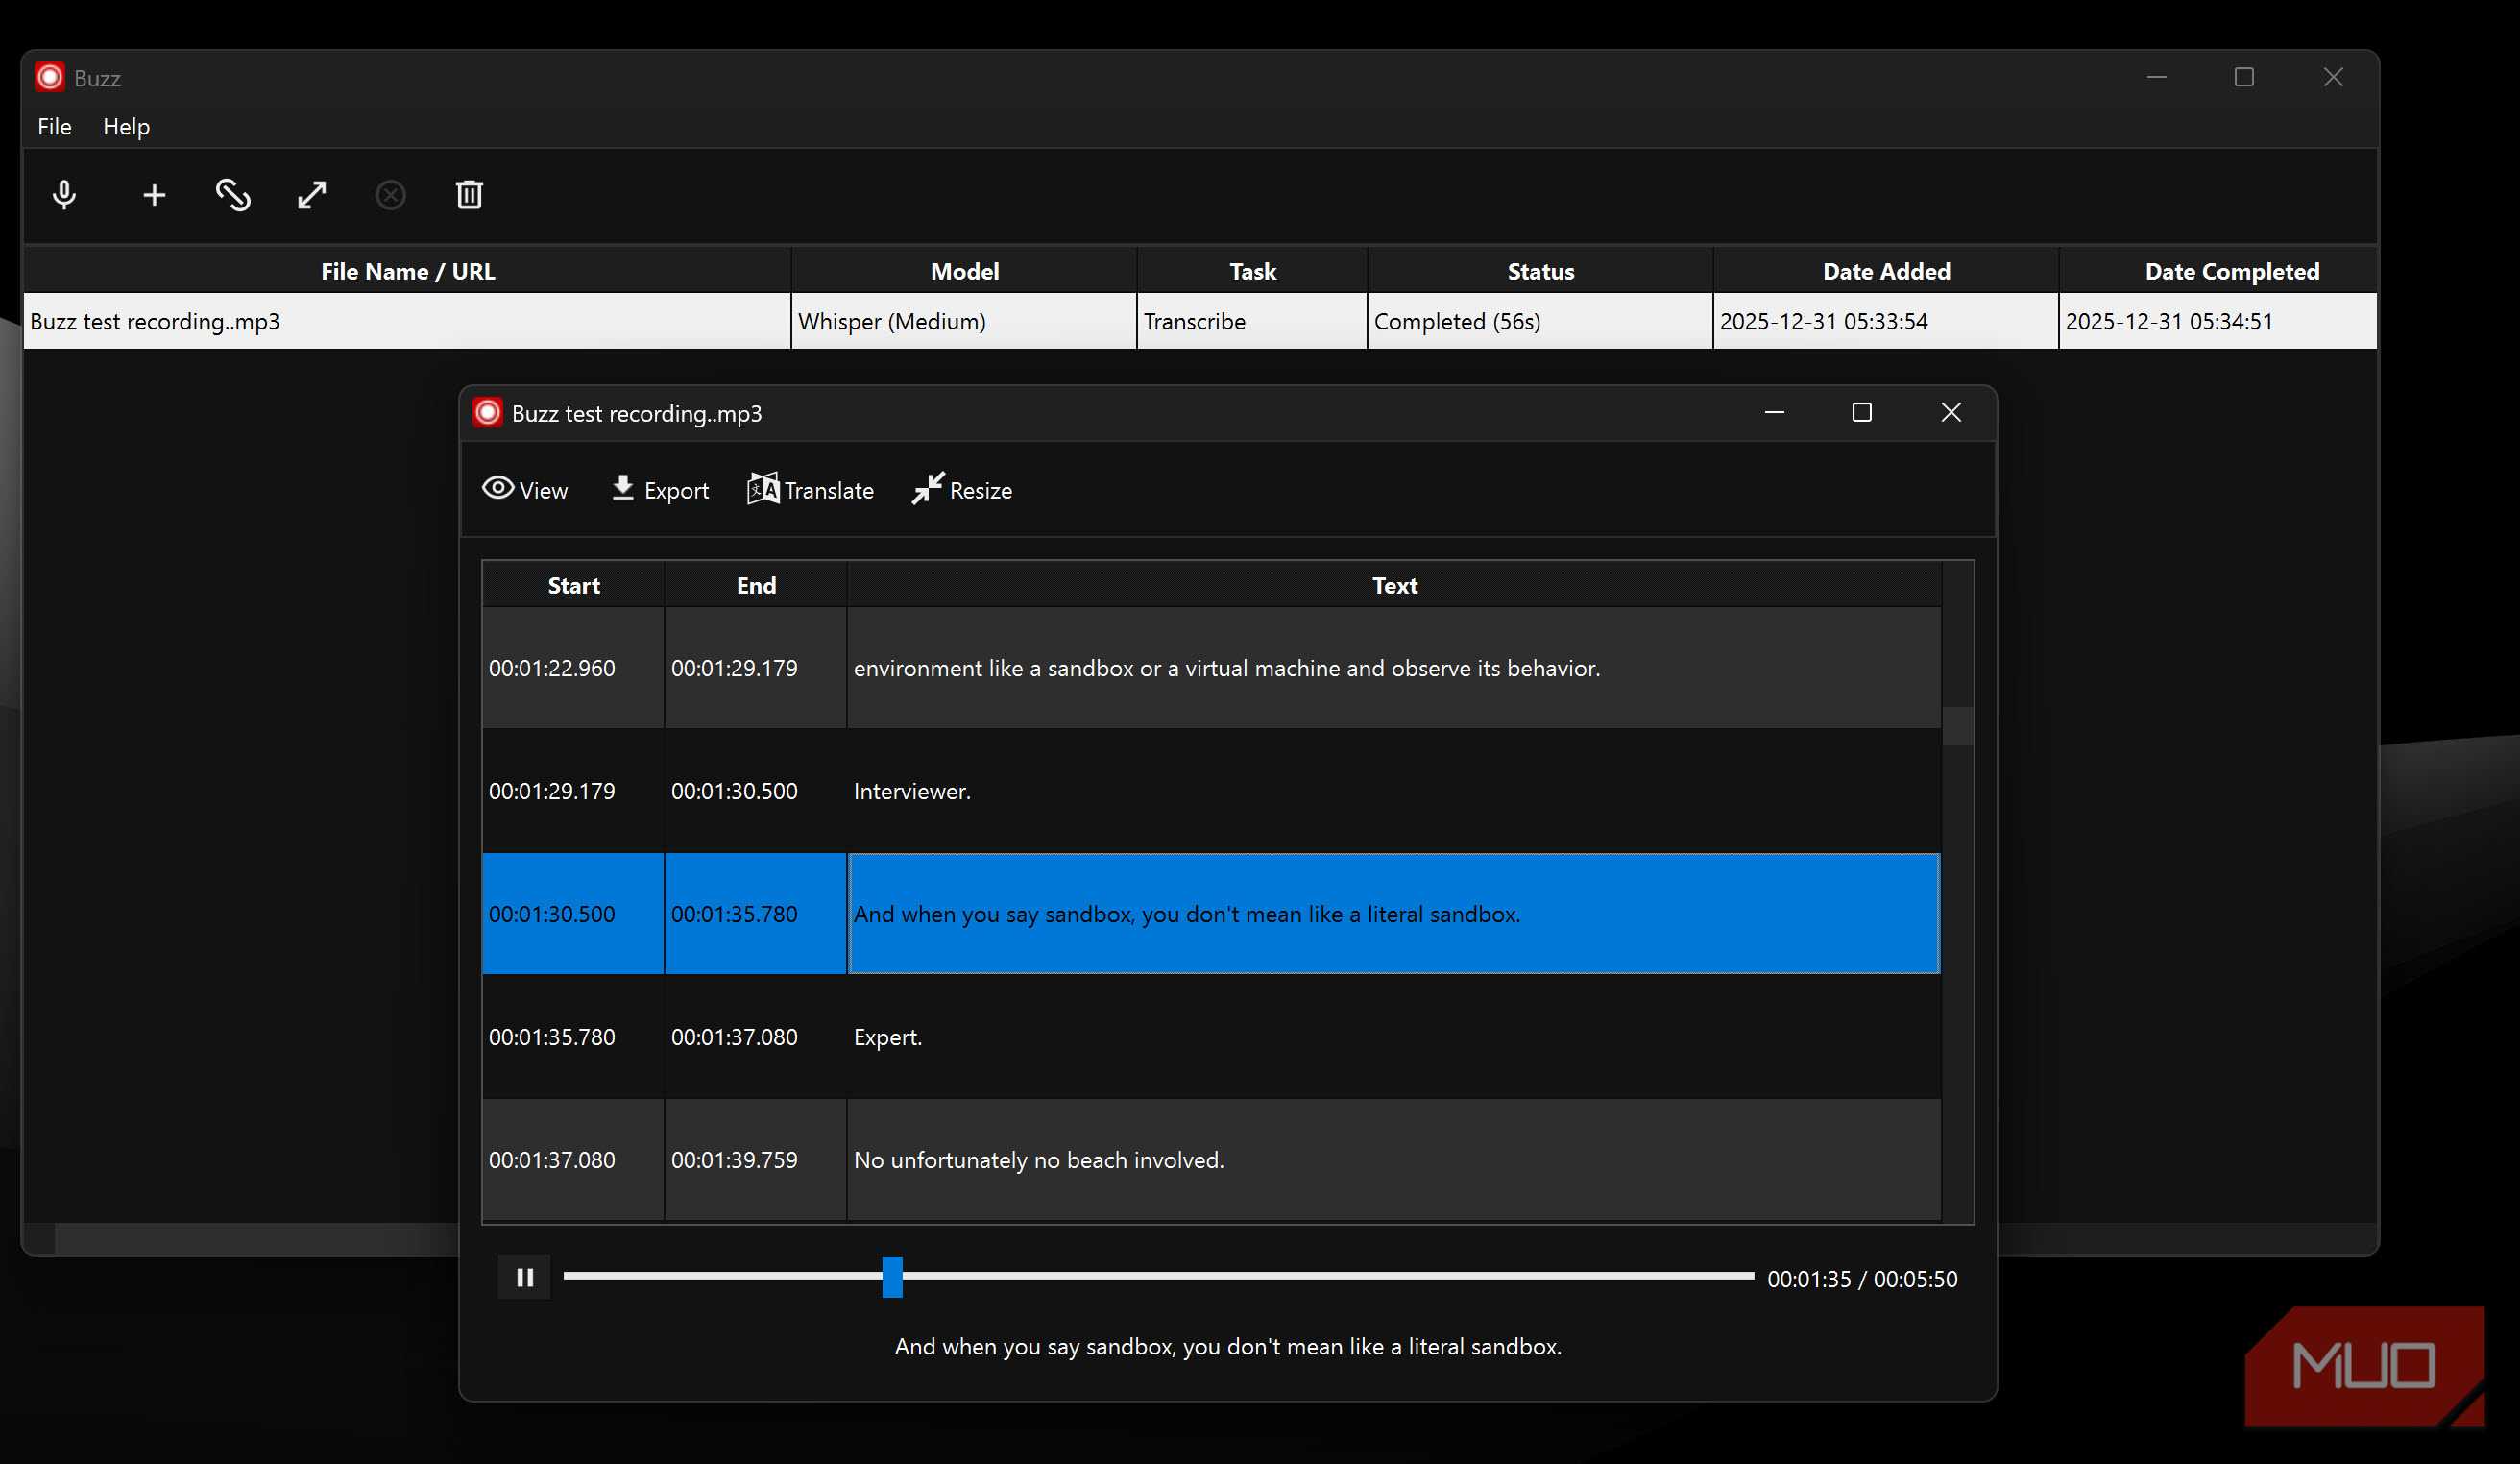
Task: Maximize the transcript viewer window
Action: 1862,412
